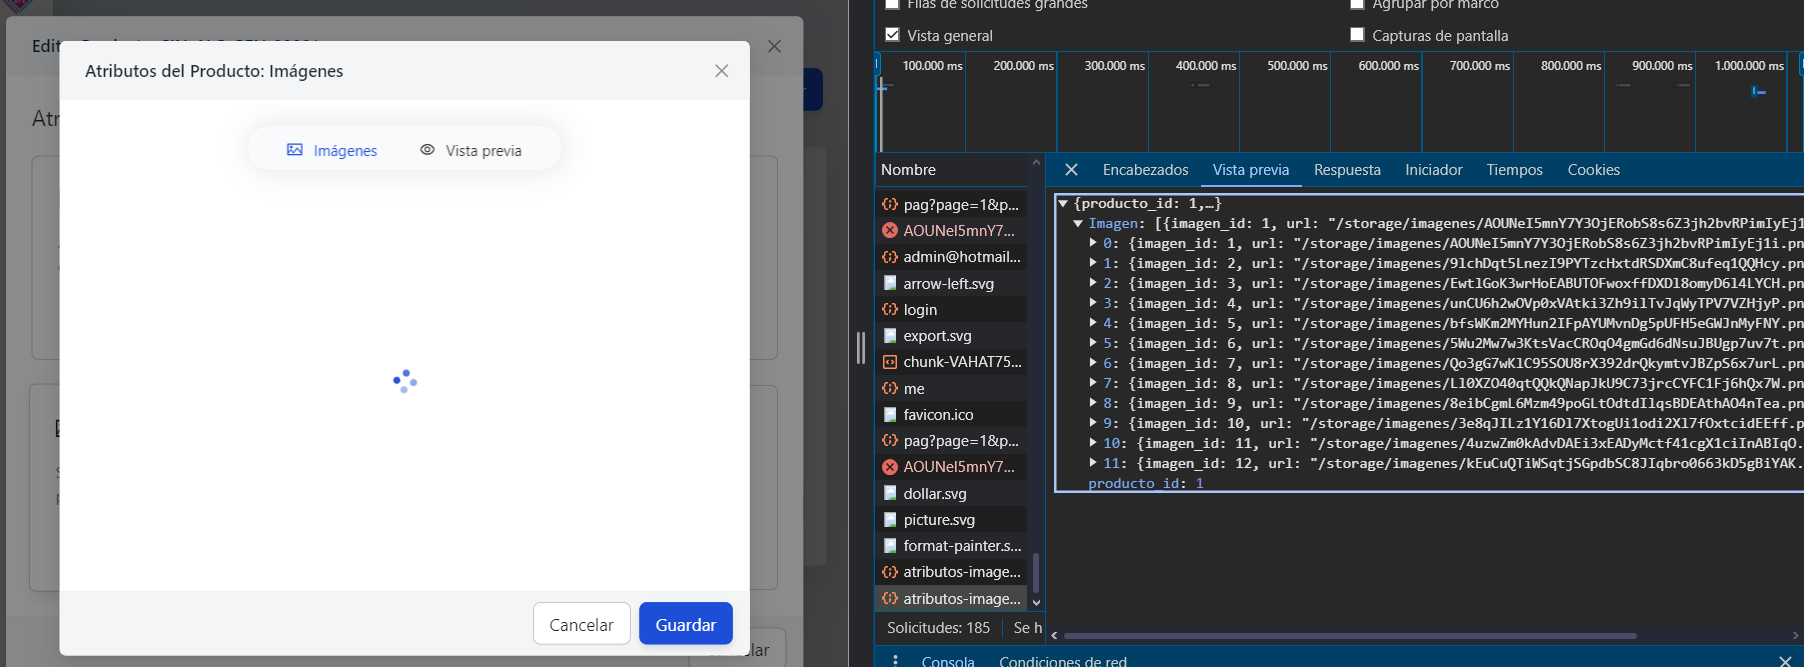Collapse the root producto_id object
1804x667 pixels.
1063,203
